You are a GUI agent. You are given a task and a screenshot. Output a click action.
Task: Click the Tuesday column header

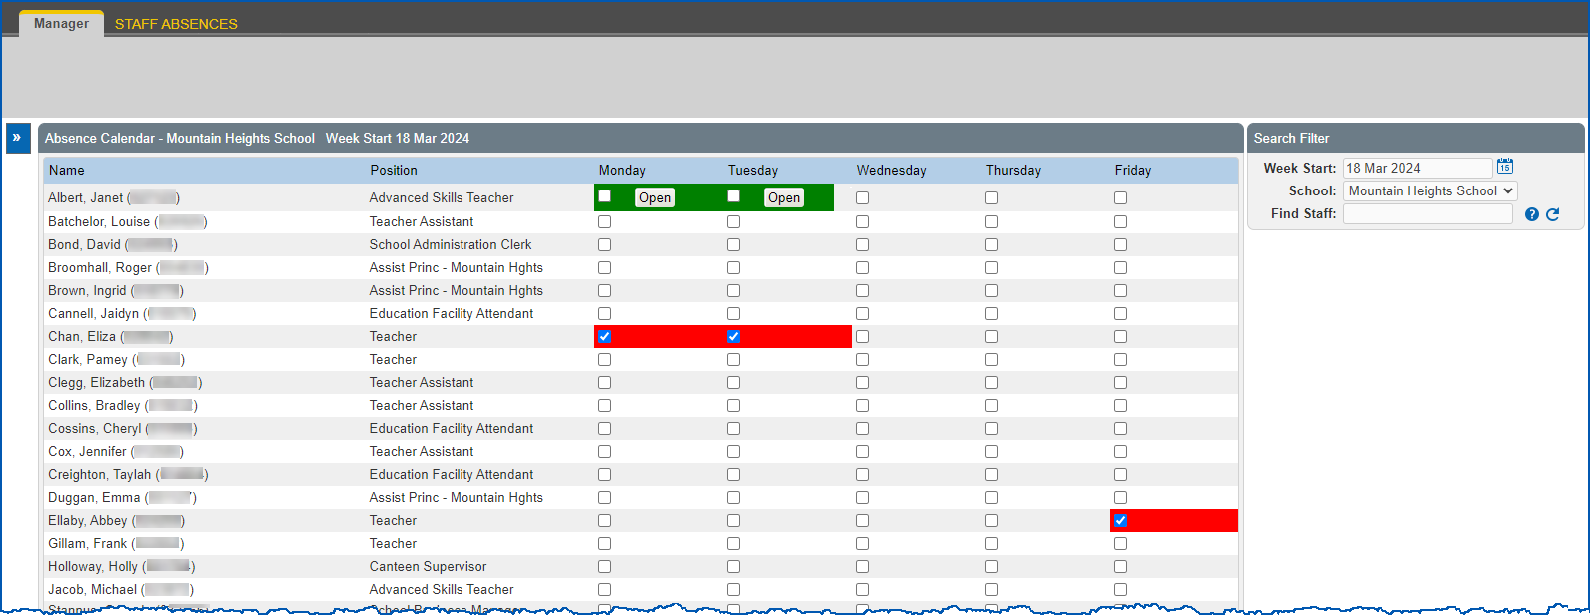tap(752, 171)
